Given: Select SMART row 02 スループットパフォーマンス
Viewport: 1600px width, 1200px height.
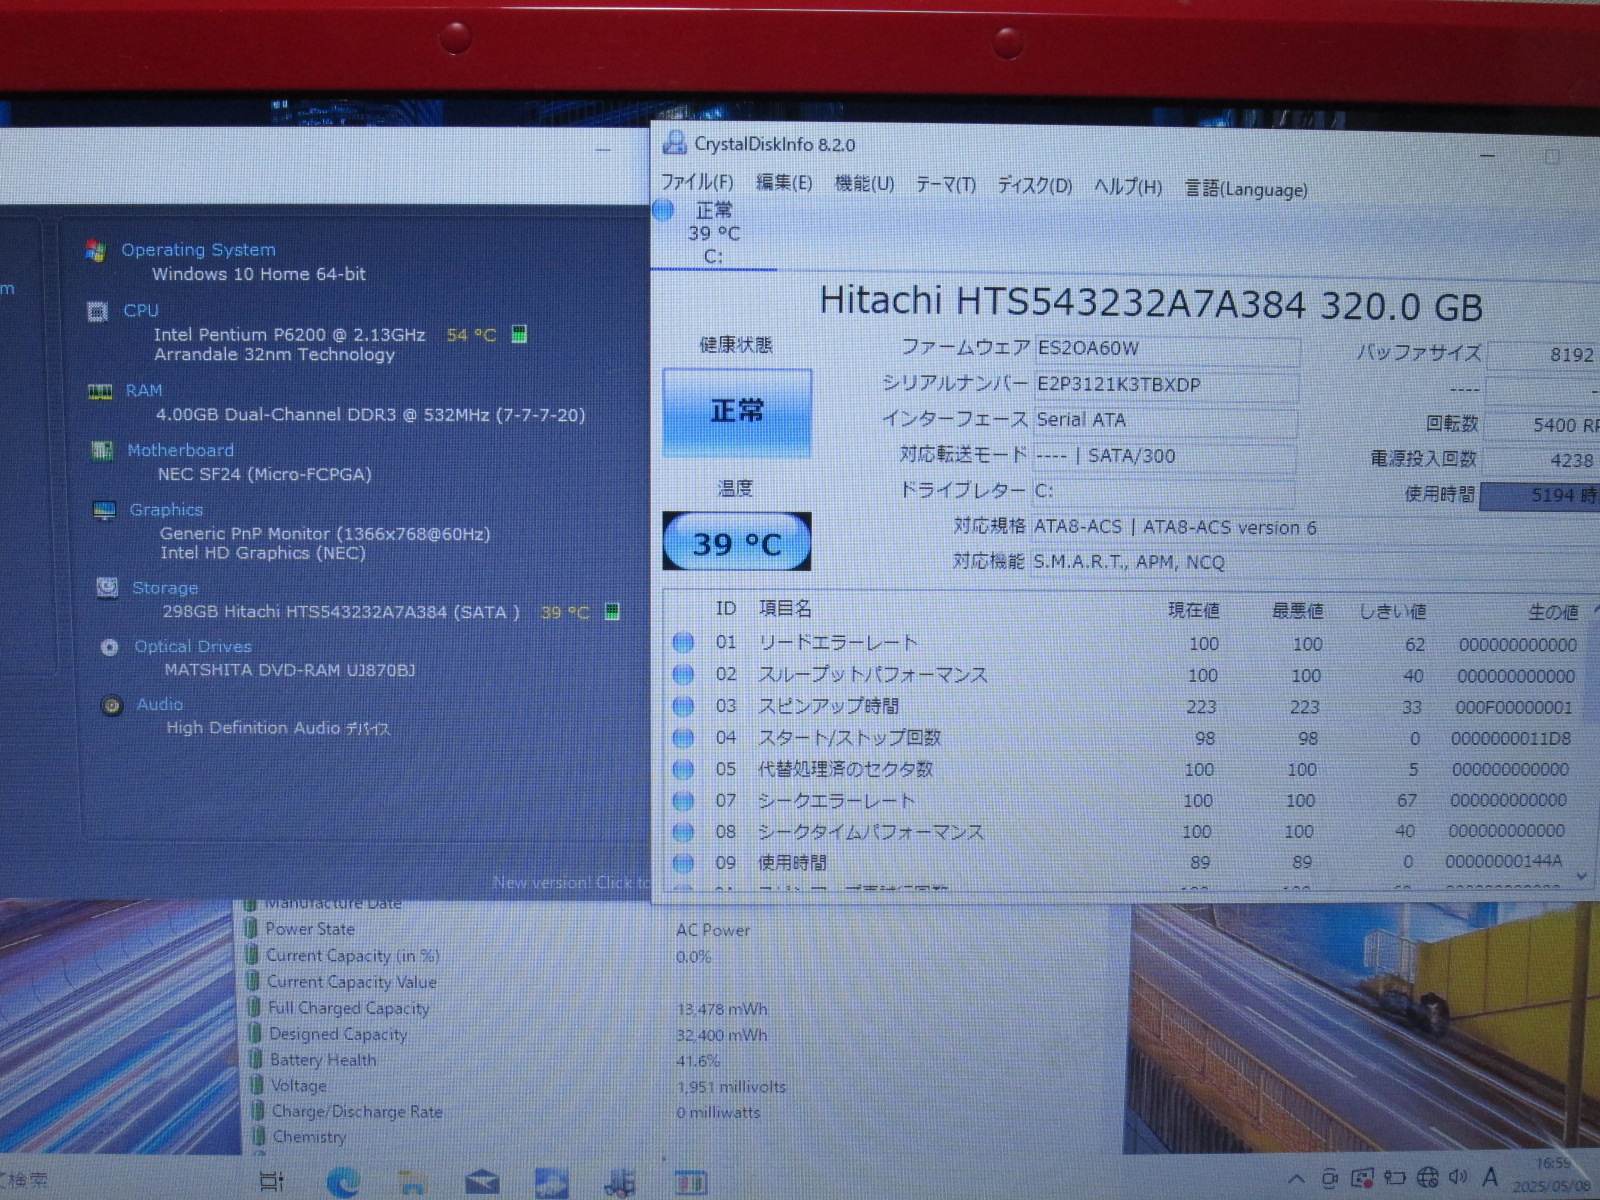Looking at the screenshot, I should click(x=1126, y=676).
